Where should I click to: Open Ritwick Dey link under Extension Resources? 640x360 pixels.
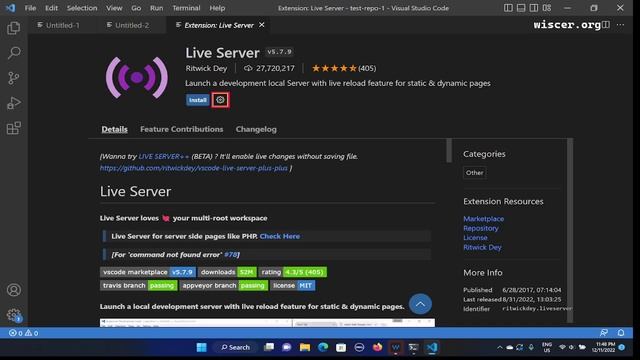pyautogui.click(x=482, y=247)
